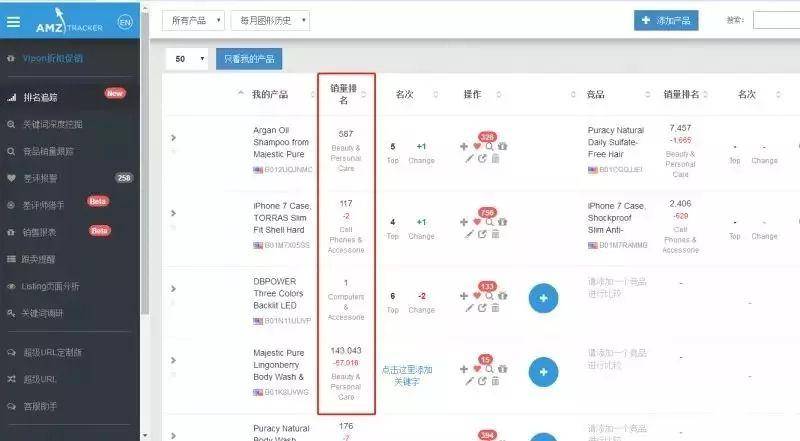Click the sidebar scrollbar down arrow
The height and width of the screenshot is (441, 800).
tap(145, 435)
